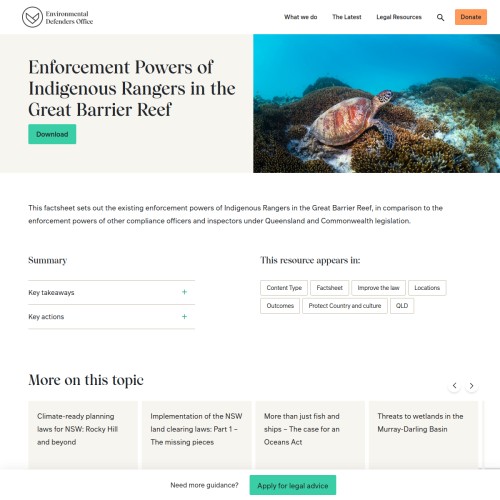
Task: Open Legal Resources menu
Action: click(x=399, y=17)
